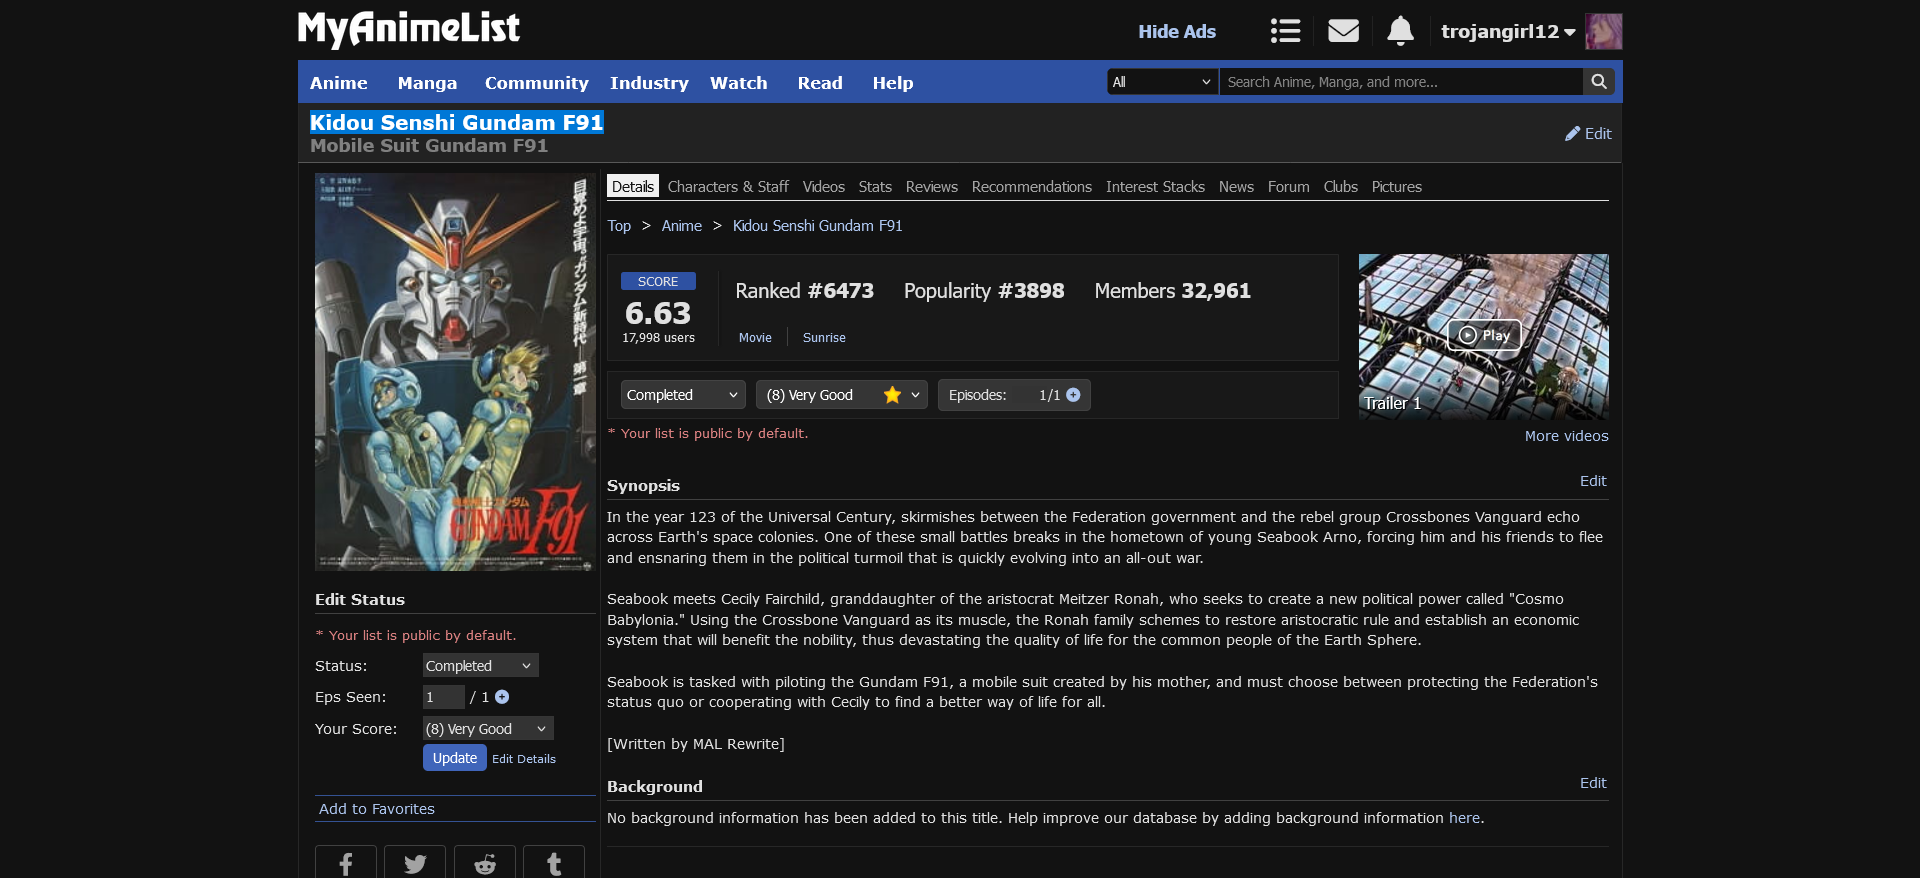
Task: Click 'here' link to add background info
Action: coord(1464,818)
